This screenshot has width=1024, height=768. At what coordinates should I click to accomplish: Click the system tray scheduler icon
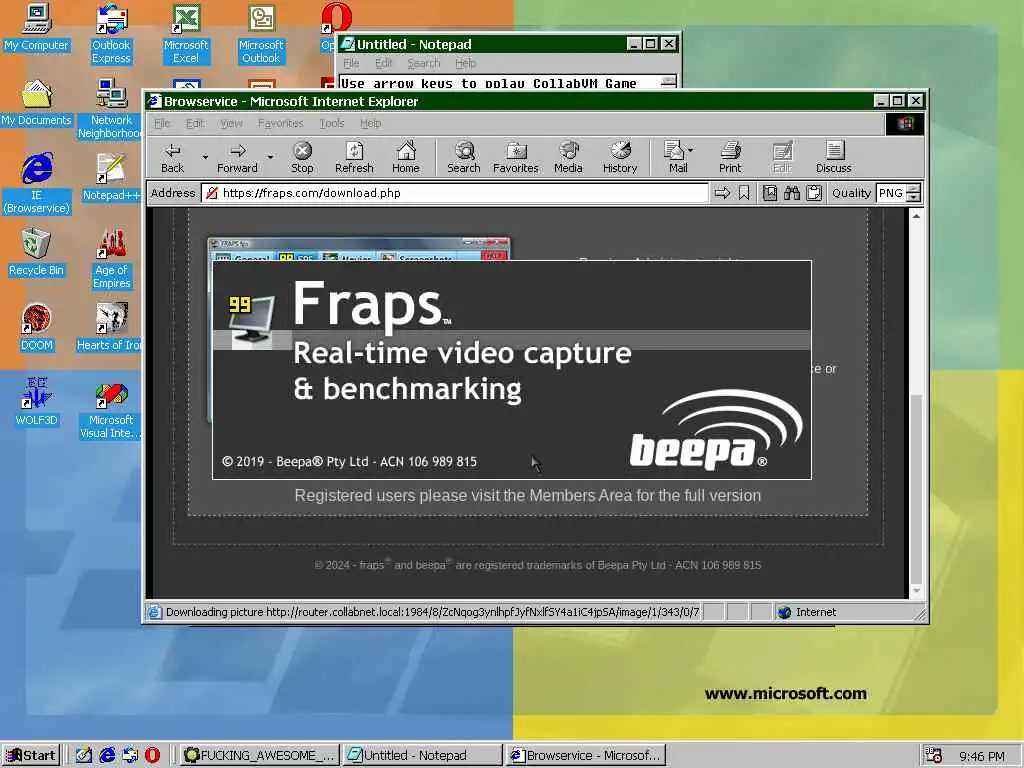pos(933,756)
